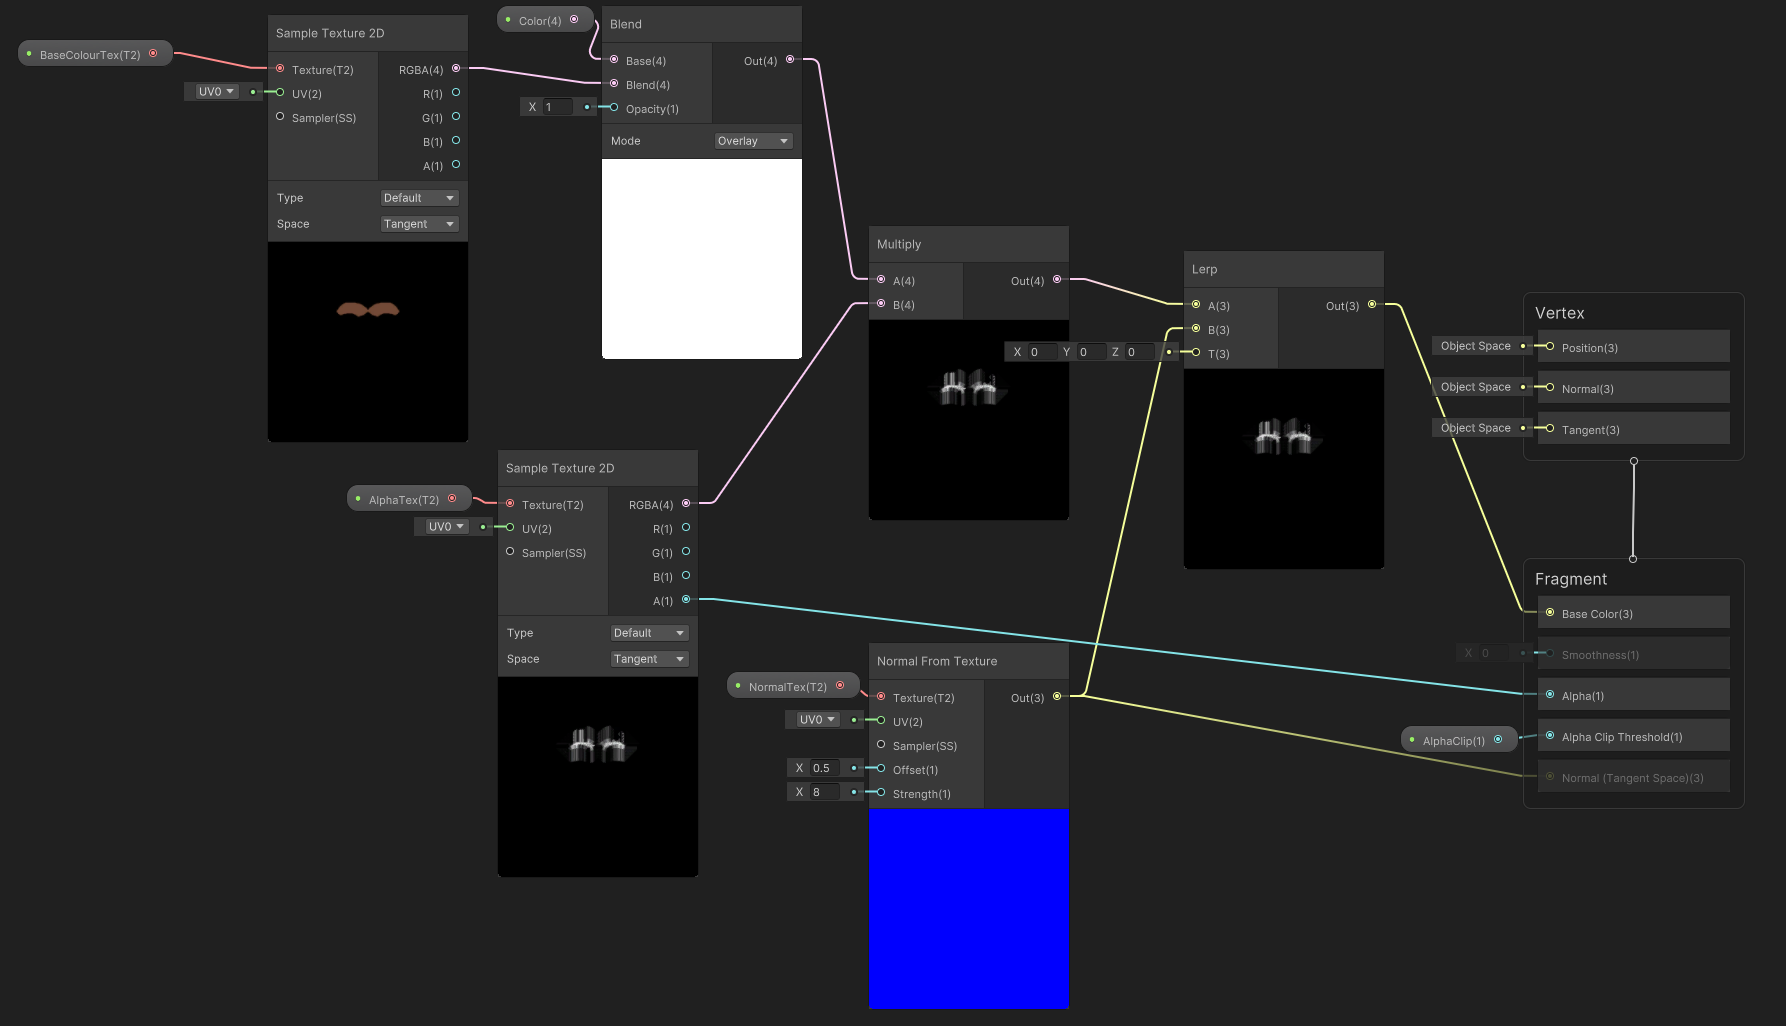
Task: Click the Lerp node Out(3) output port
Action: pyautogui.click(x=1372, y=304)
